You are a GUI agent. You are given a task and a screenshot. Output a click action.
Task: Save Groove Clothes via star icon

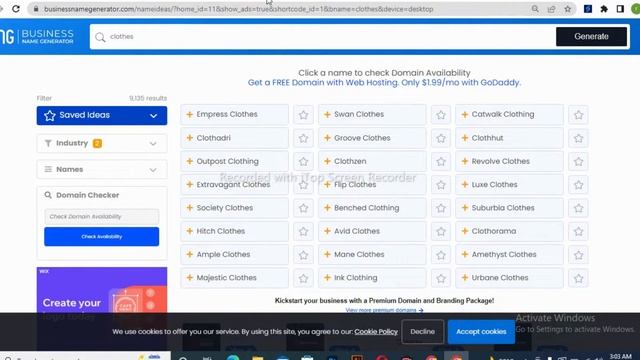tap(441, 138)
